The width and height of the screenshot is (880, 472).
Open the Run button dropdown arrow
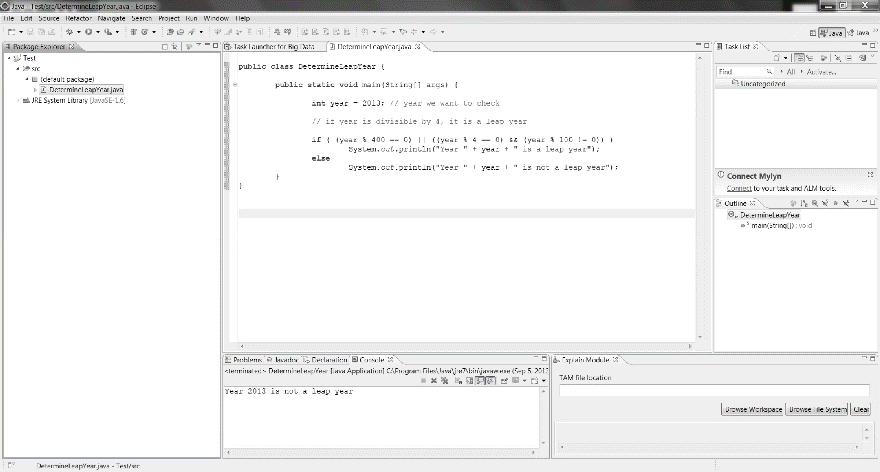tap(98, 32)
